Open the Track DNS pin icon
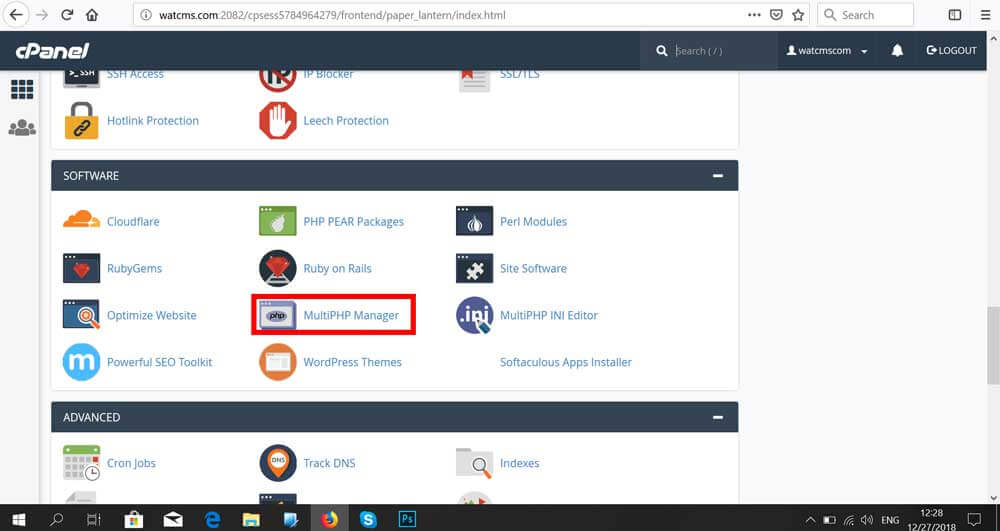Viewport: 1000px width, 531px height. coord(277,463)
